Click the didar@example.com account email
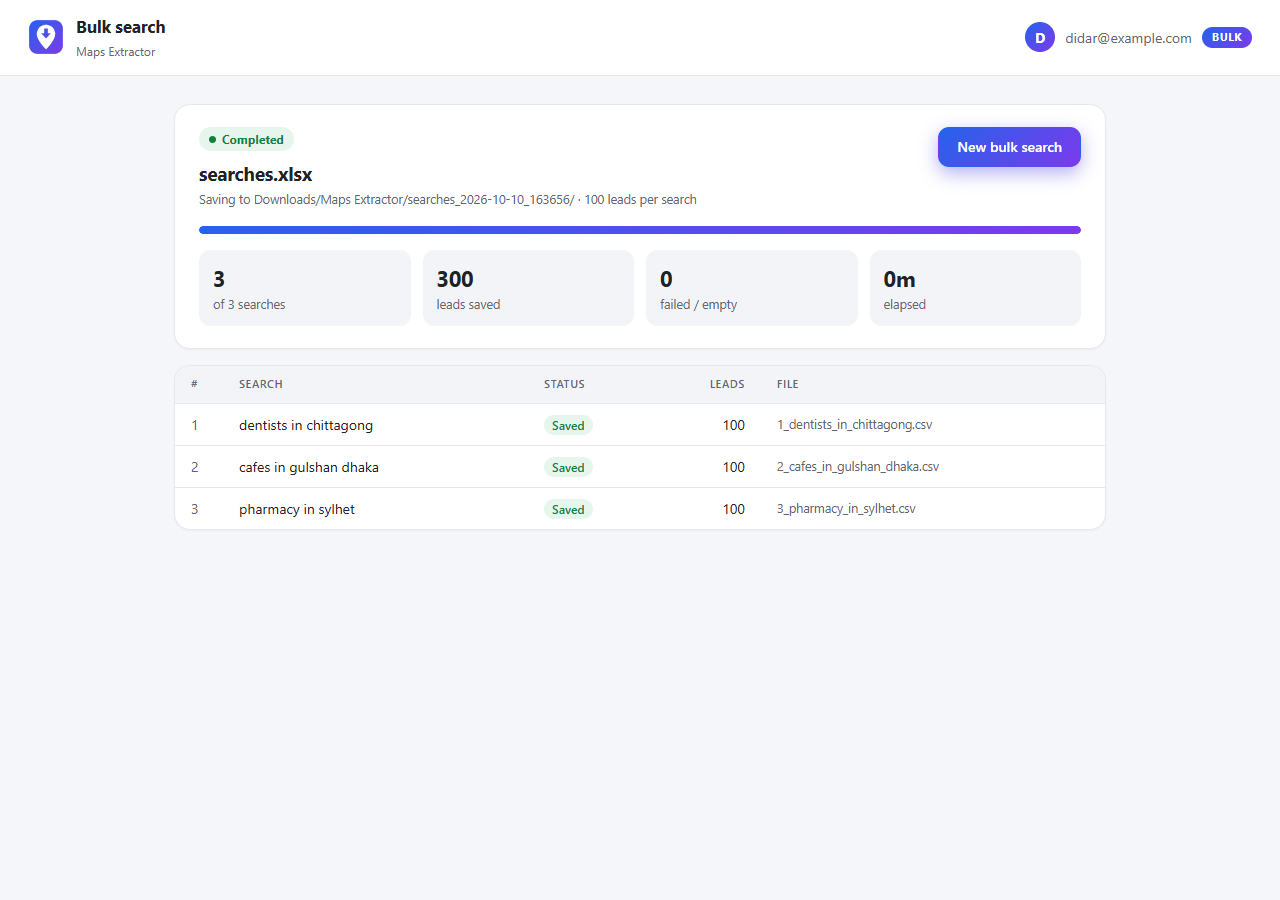 pyautogui.click(x=1128, y=38)
